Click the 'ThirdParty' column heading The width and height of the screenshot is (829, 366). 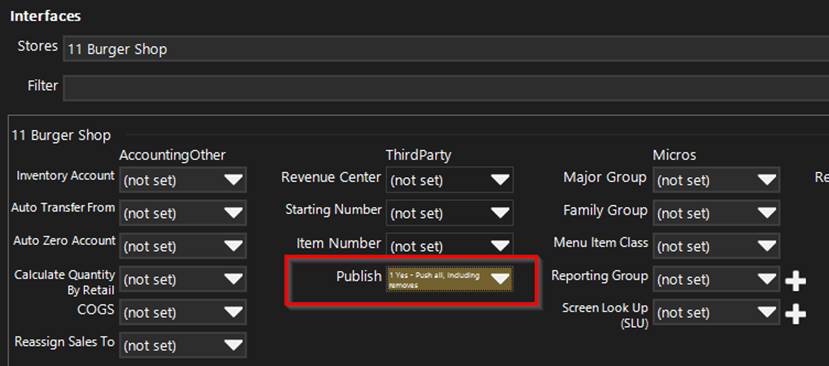tap(419, 155)
